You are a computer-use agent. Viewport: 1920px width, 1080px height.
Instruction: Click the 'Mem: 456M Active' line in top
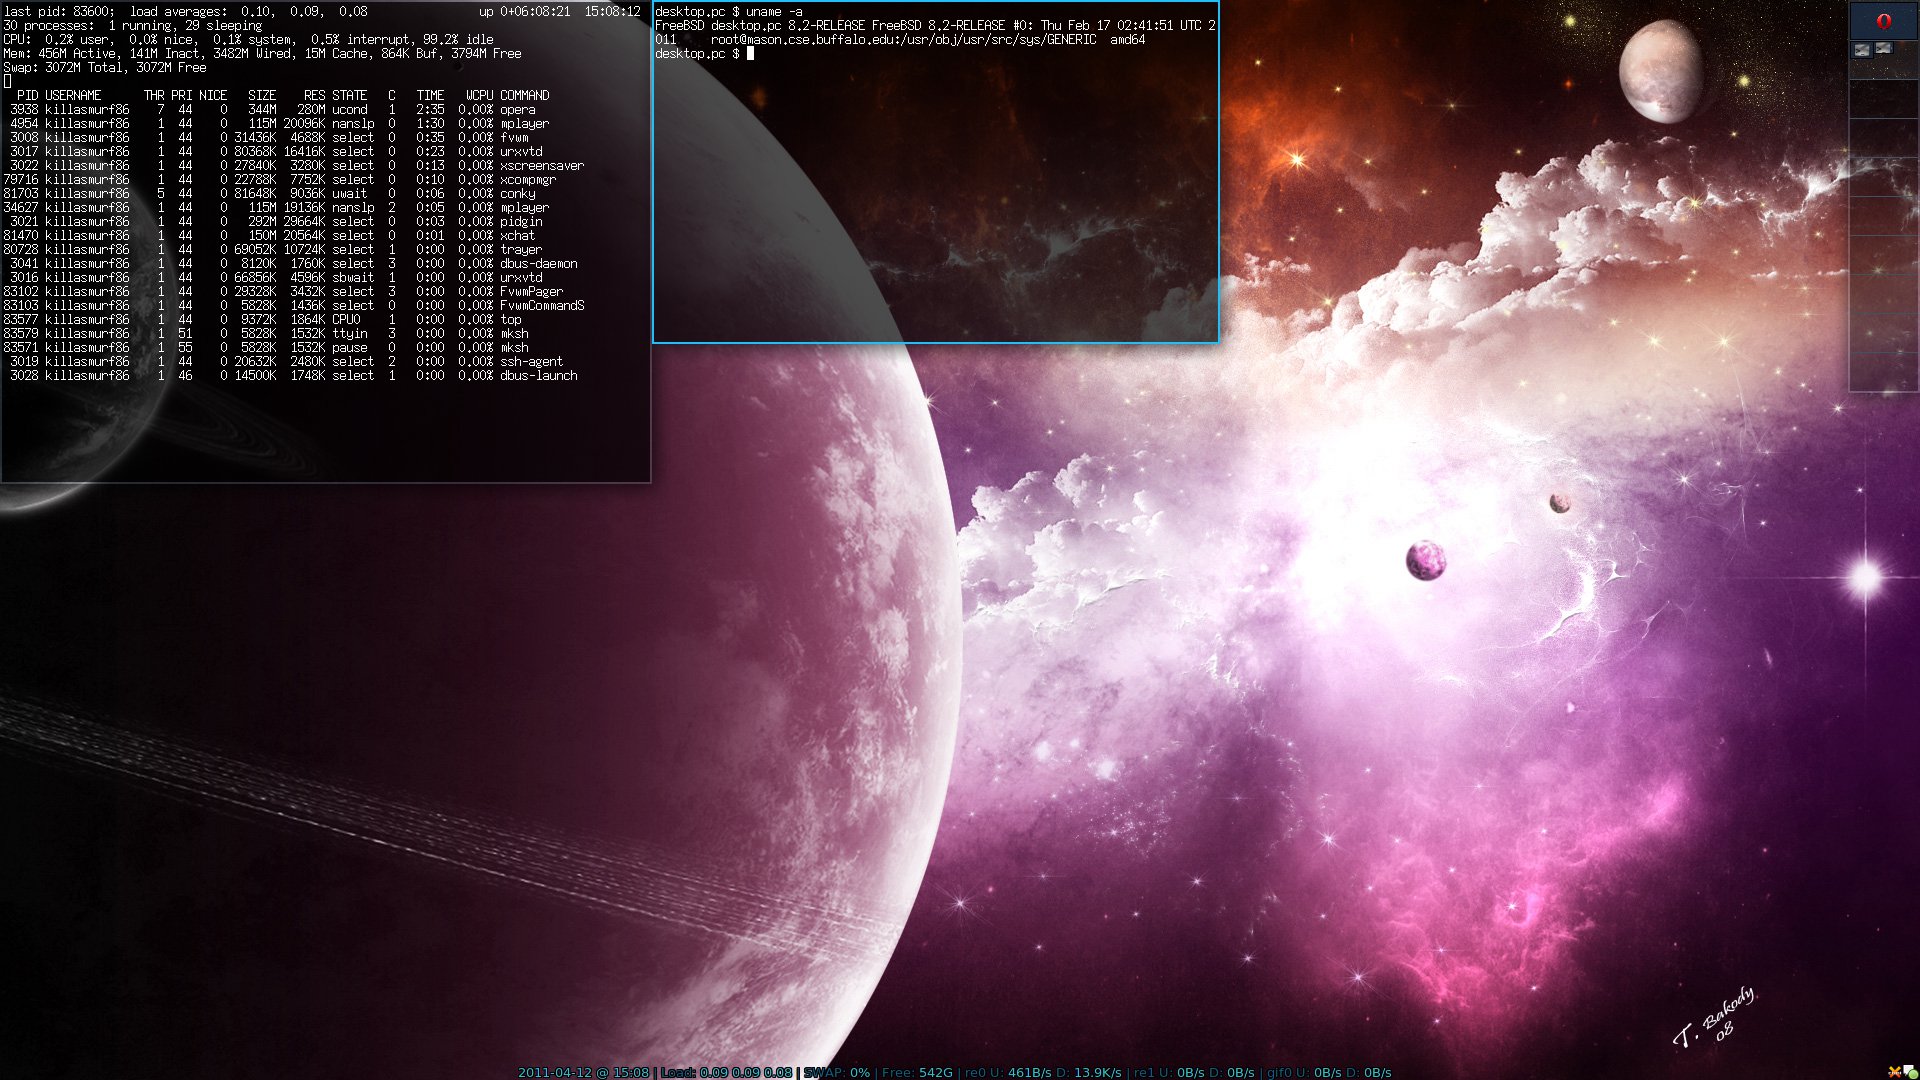262,54
